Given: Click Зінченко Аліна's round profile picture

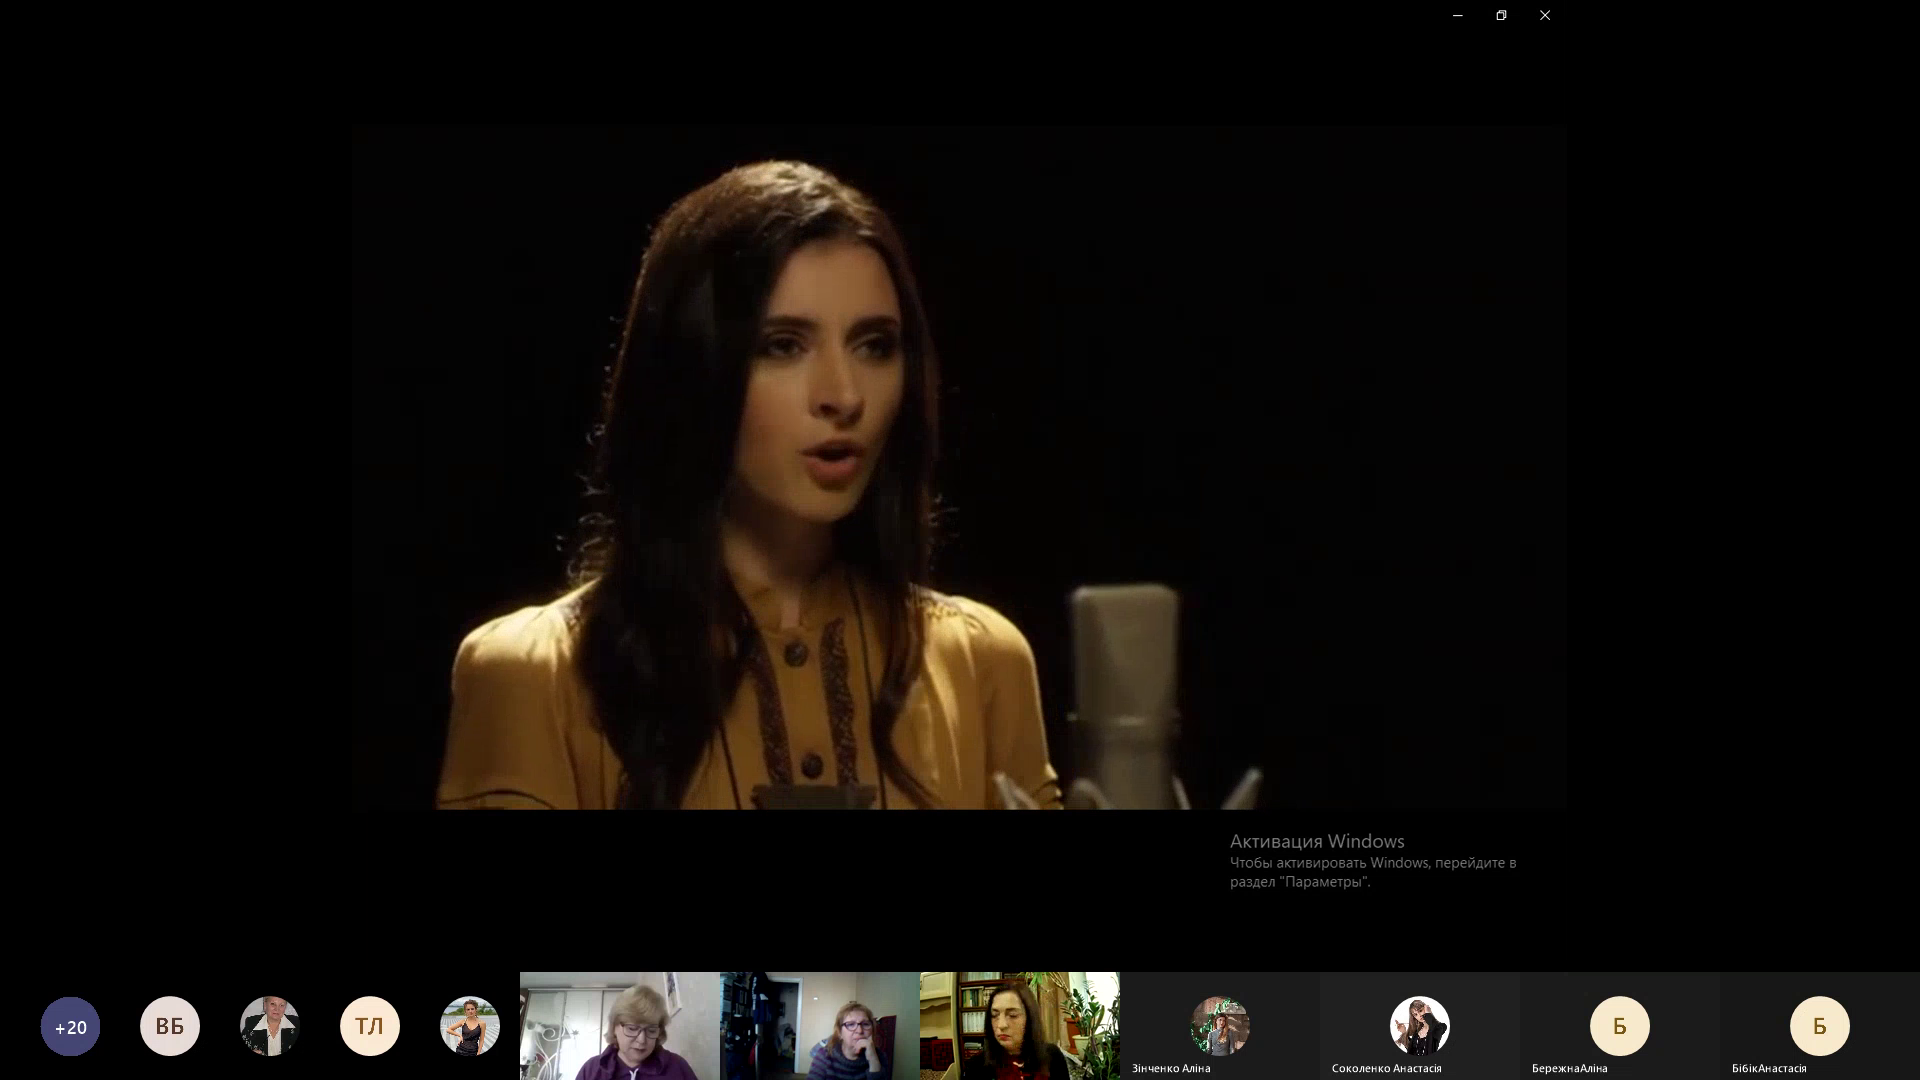Looking at the screenshot, I should coord(1220,1026).
